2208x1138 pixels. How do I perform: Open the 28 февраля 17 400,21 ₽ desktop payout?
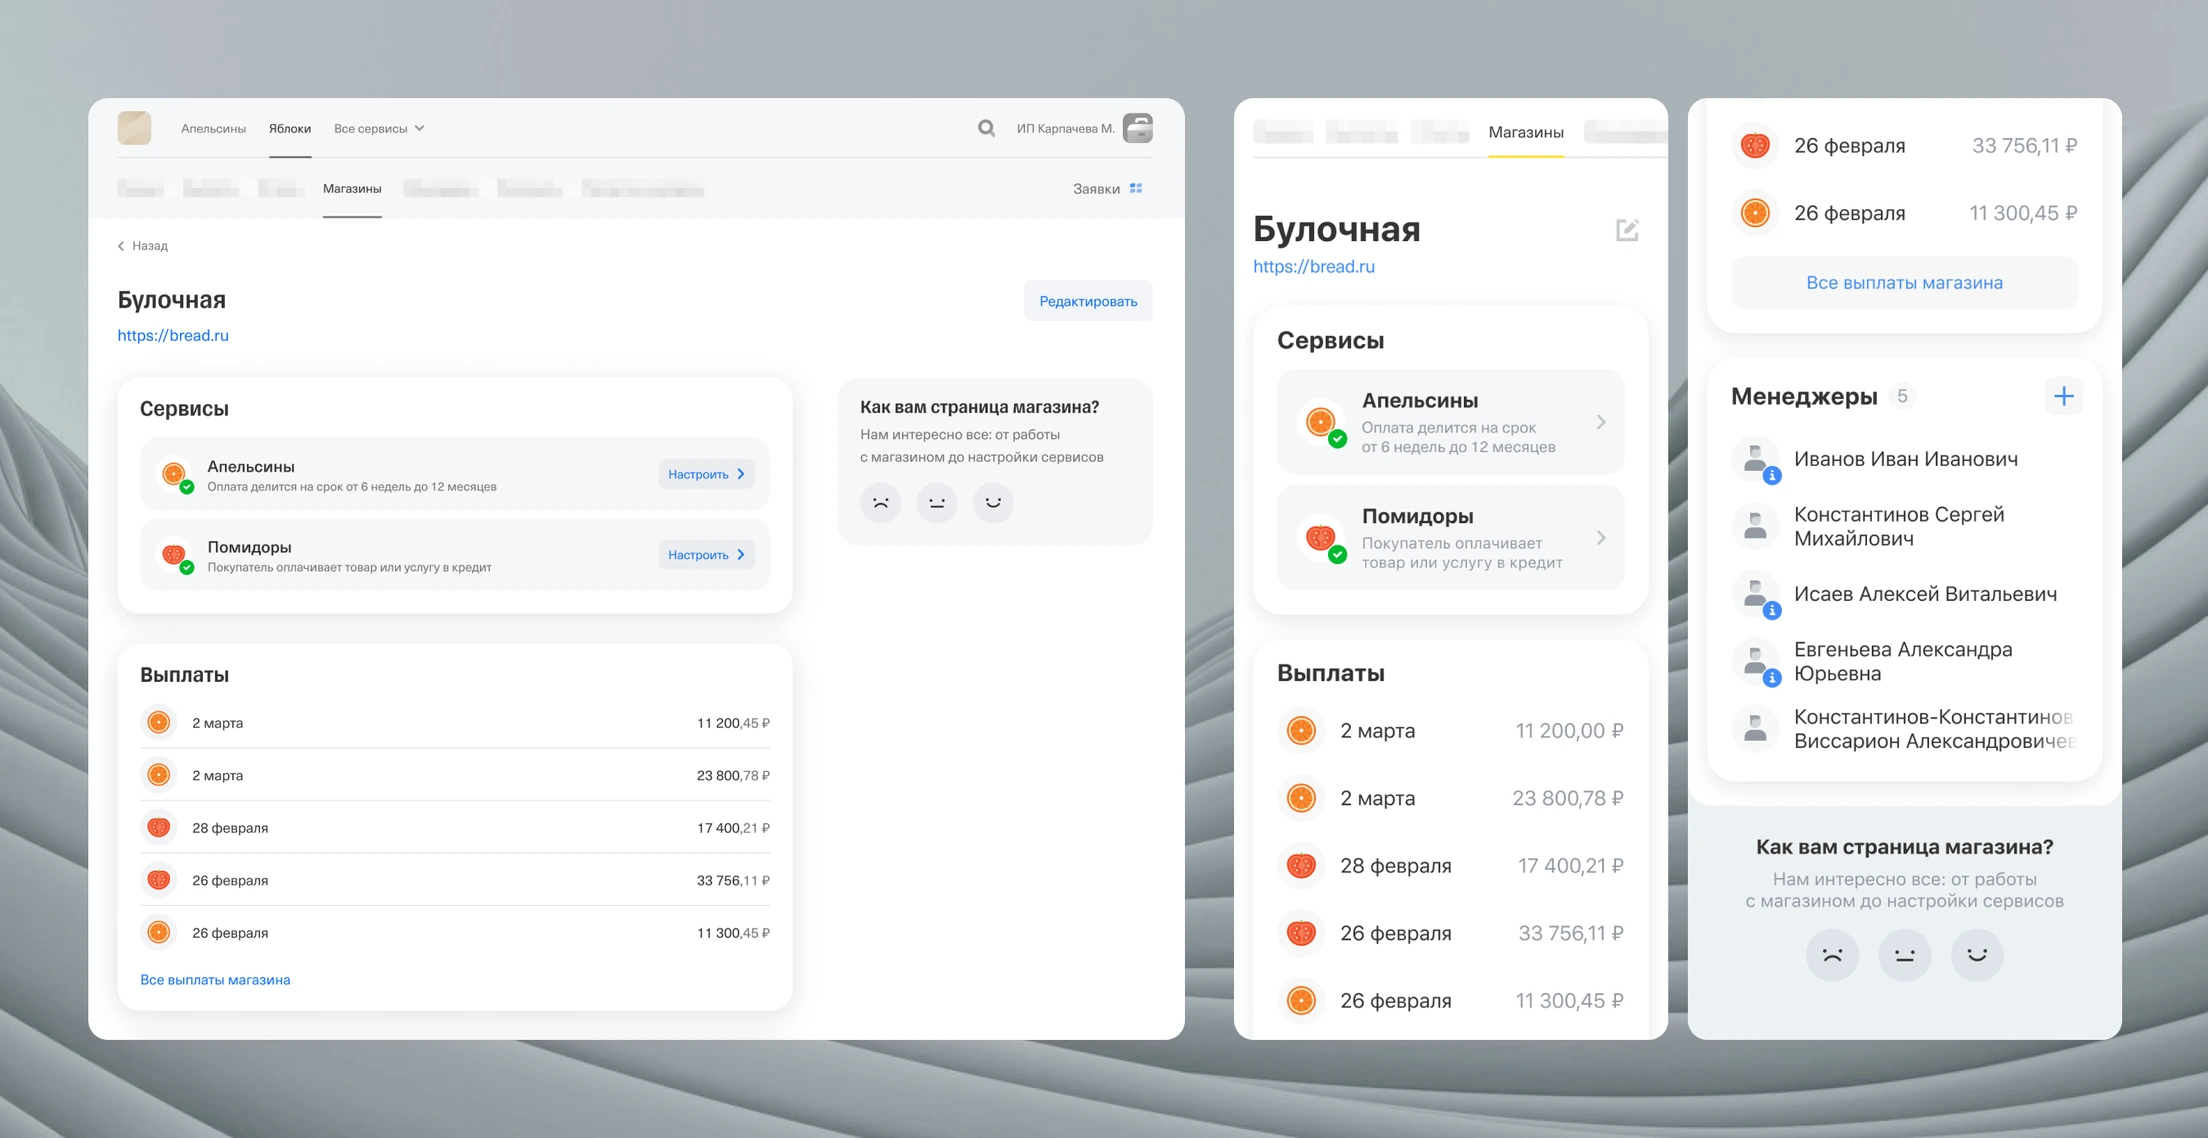click(455, 827)
